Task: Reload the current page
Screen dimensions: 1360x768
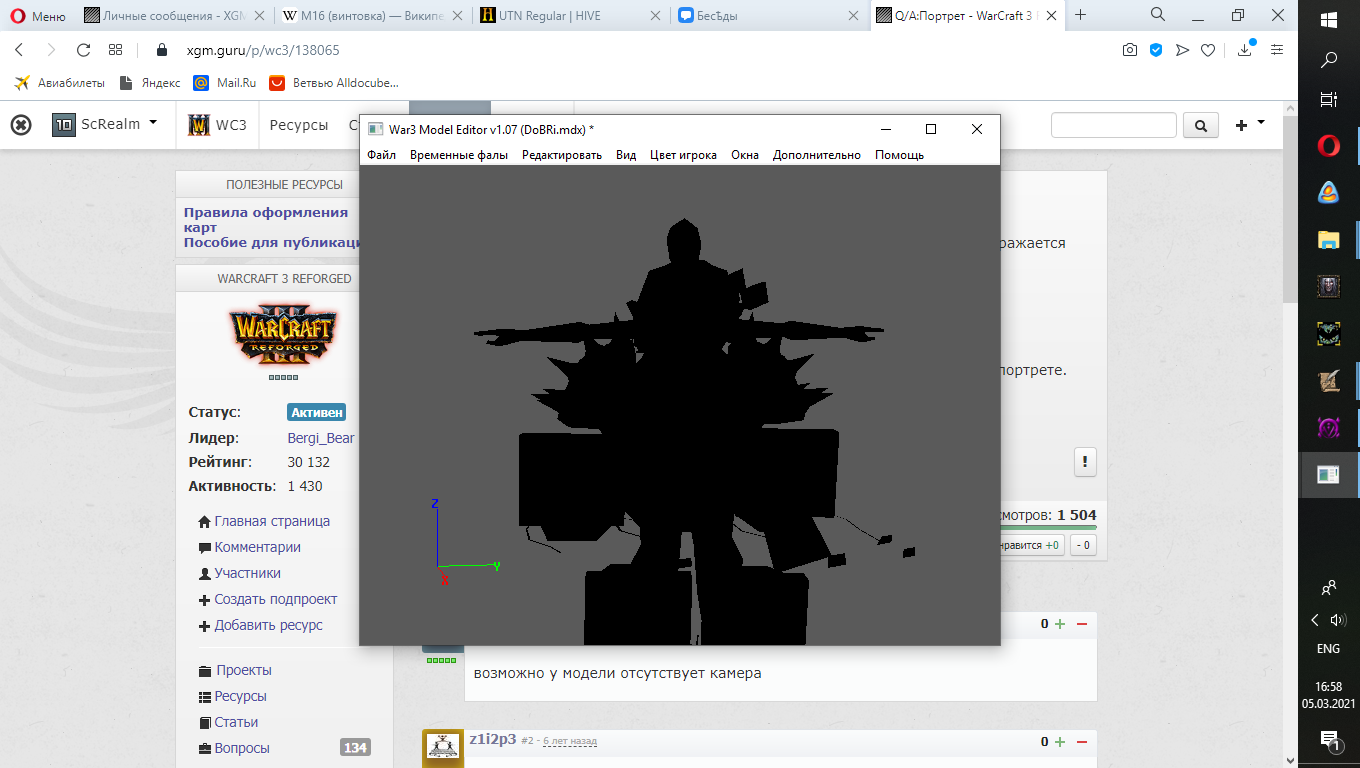Action: (x=84, y=50)
